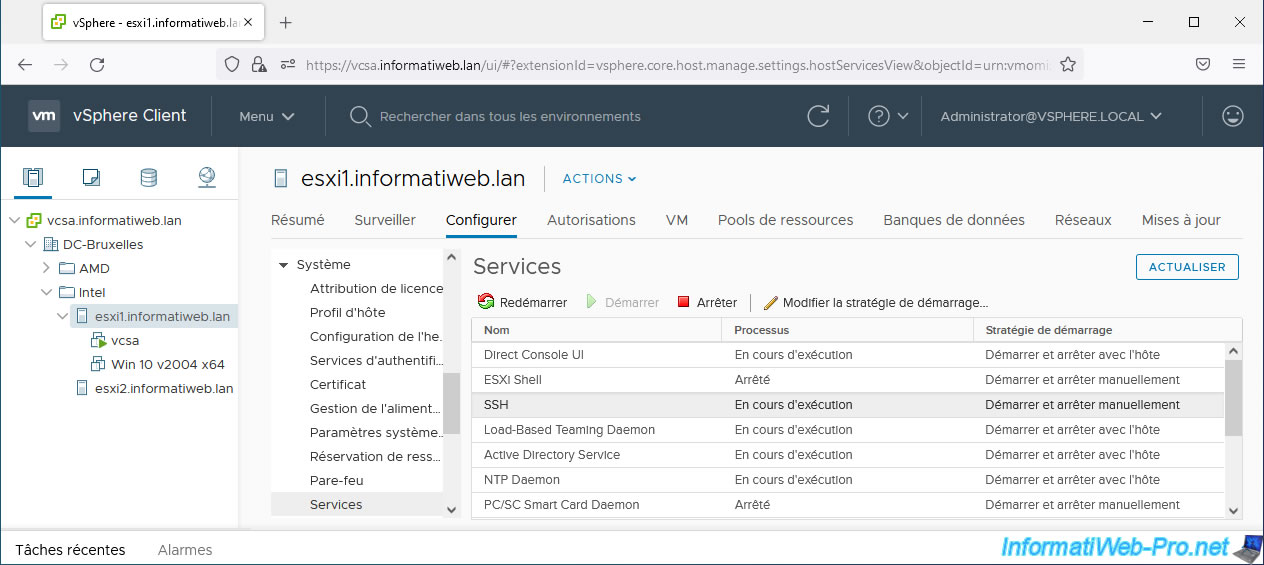Open the VMs and Templates inventory icon
This screenshot has height=565, width=1264.
[x=91, y=178]
